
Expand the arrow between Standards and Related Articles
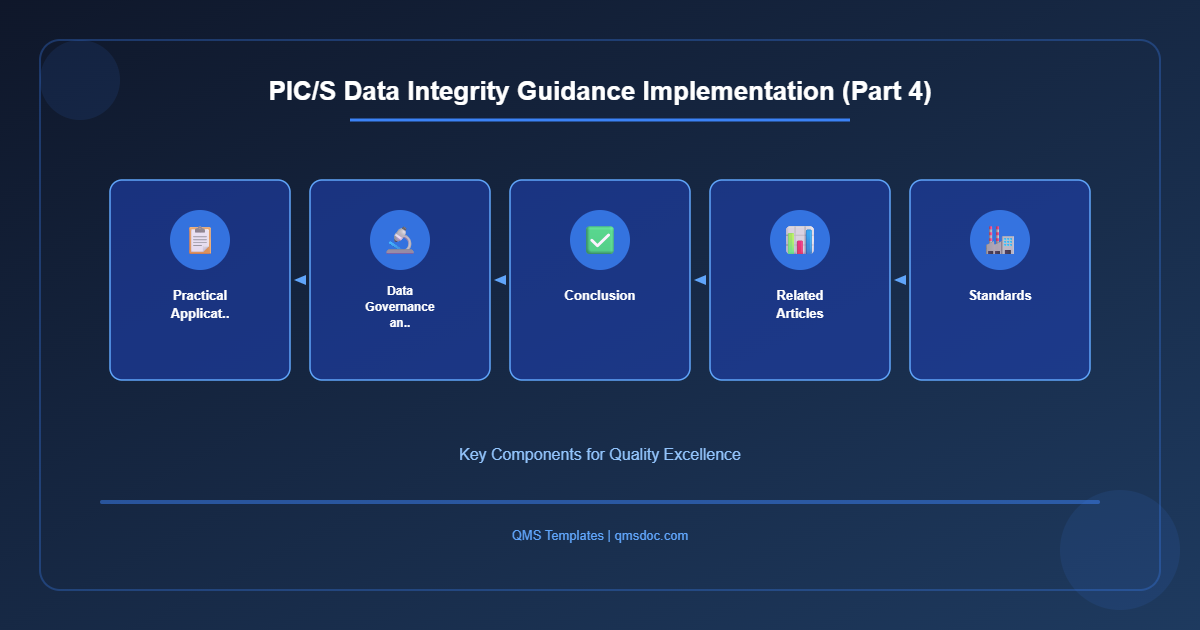pos(899,280)
